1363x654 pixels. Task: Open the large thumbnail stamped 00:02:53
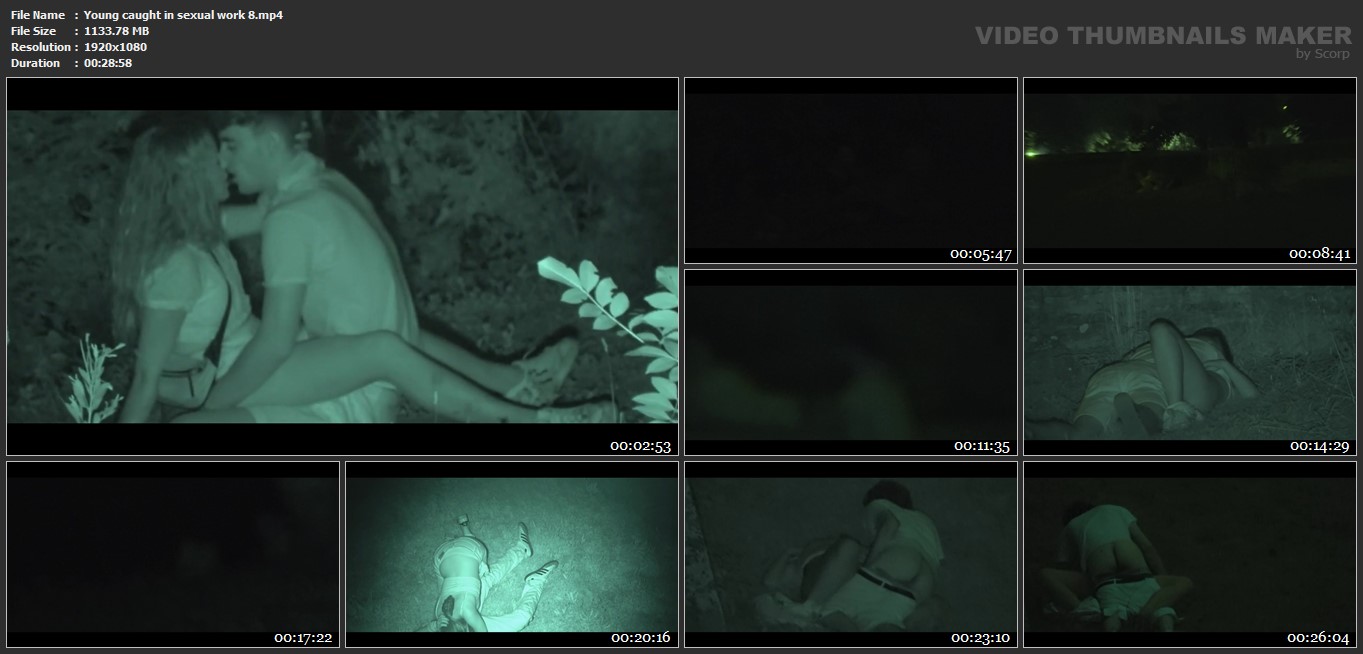342,266
